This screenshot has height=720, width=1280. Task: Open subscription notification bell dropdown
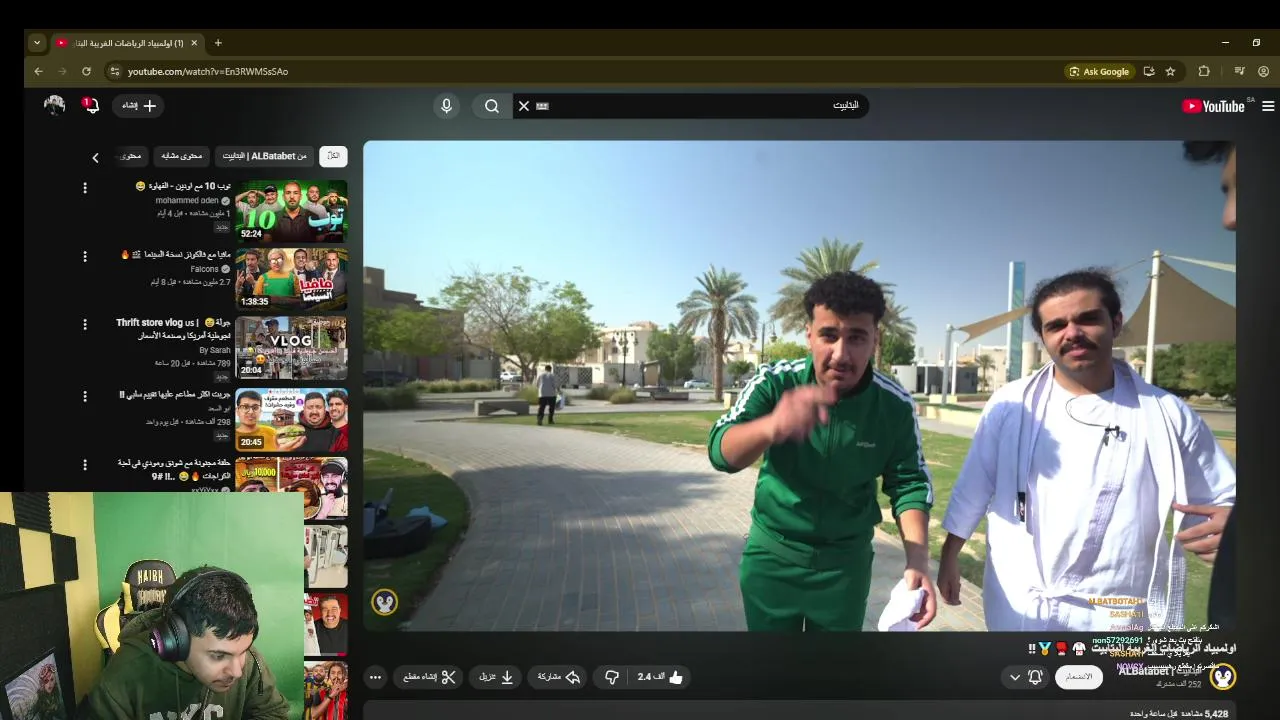[x=1026, y=677]
